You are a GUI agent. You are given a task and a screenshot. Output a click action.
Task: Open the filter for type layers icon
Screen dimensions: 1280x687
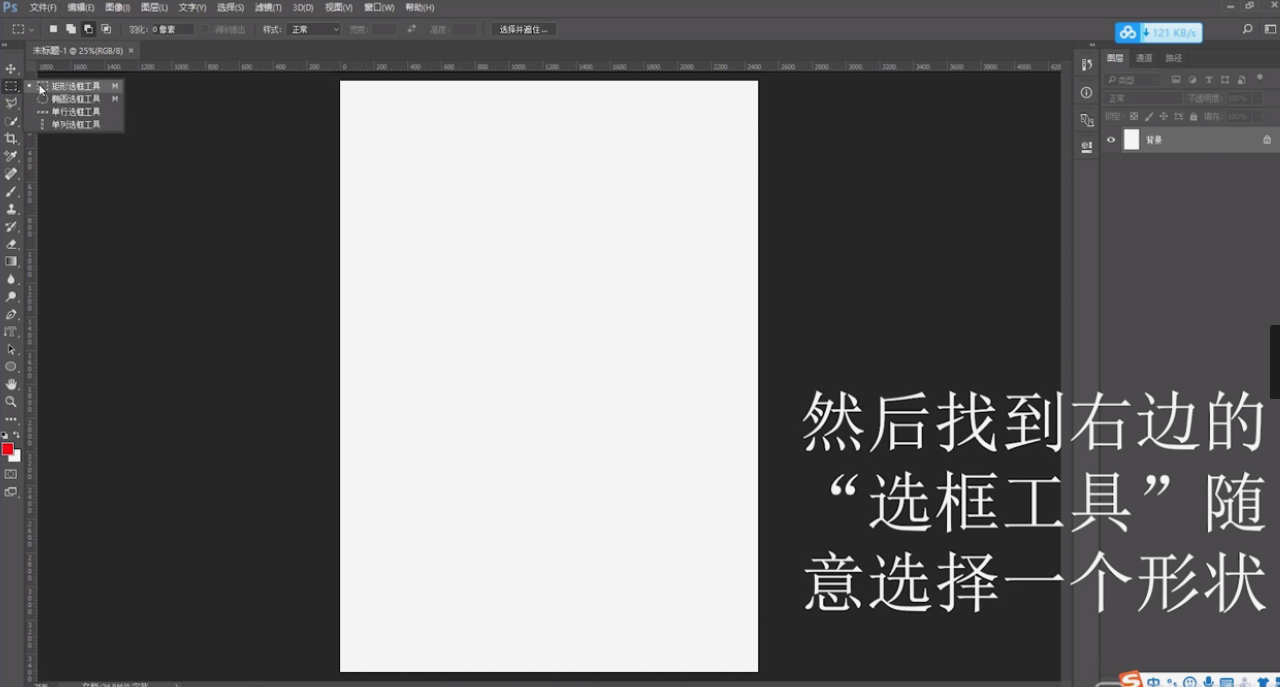(1209, 80)
